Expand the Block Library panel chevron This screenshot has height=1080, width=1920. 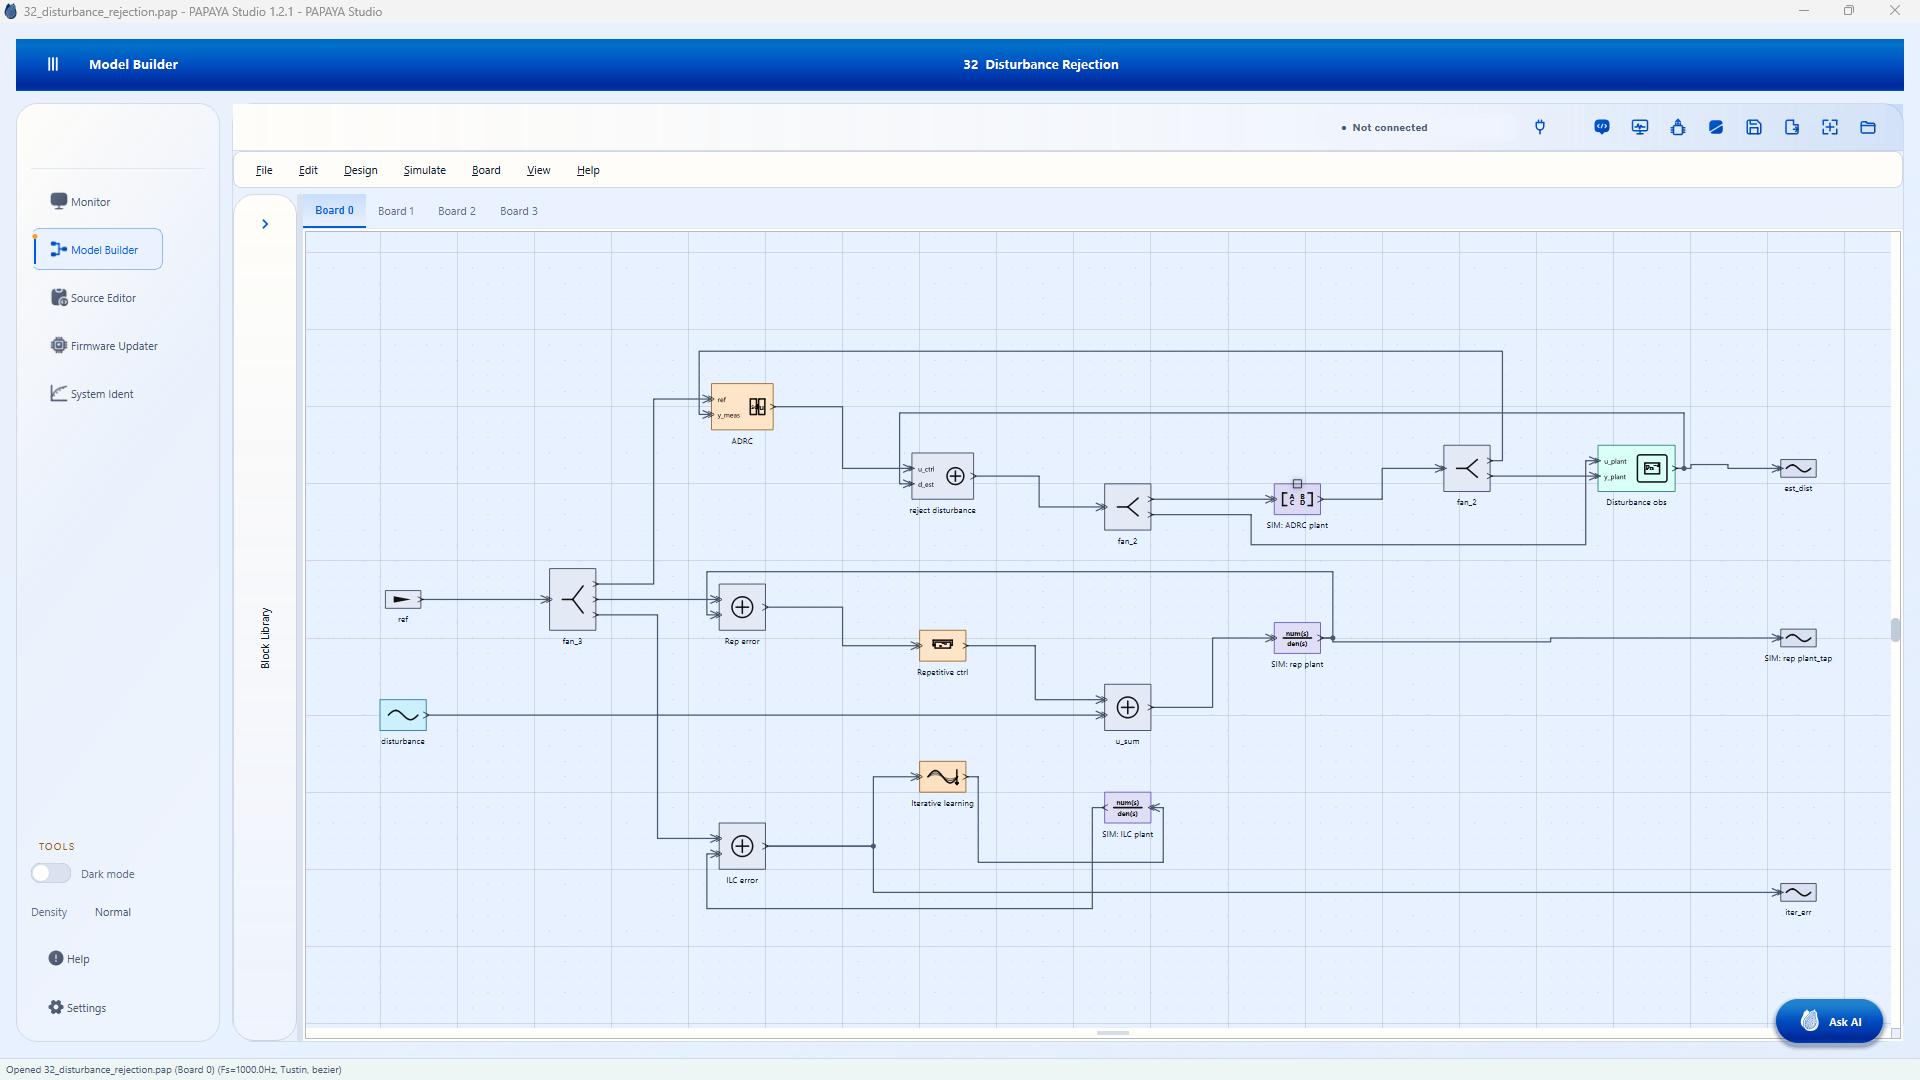265,224
